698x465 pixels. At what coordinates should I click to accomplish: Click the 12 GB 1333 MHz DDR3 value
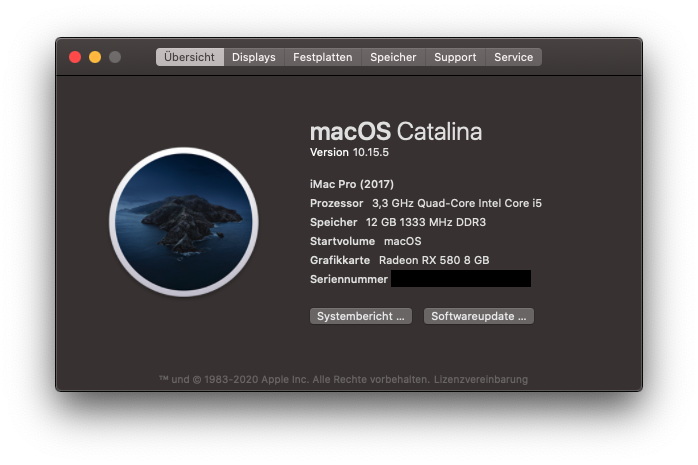[426, 222]
